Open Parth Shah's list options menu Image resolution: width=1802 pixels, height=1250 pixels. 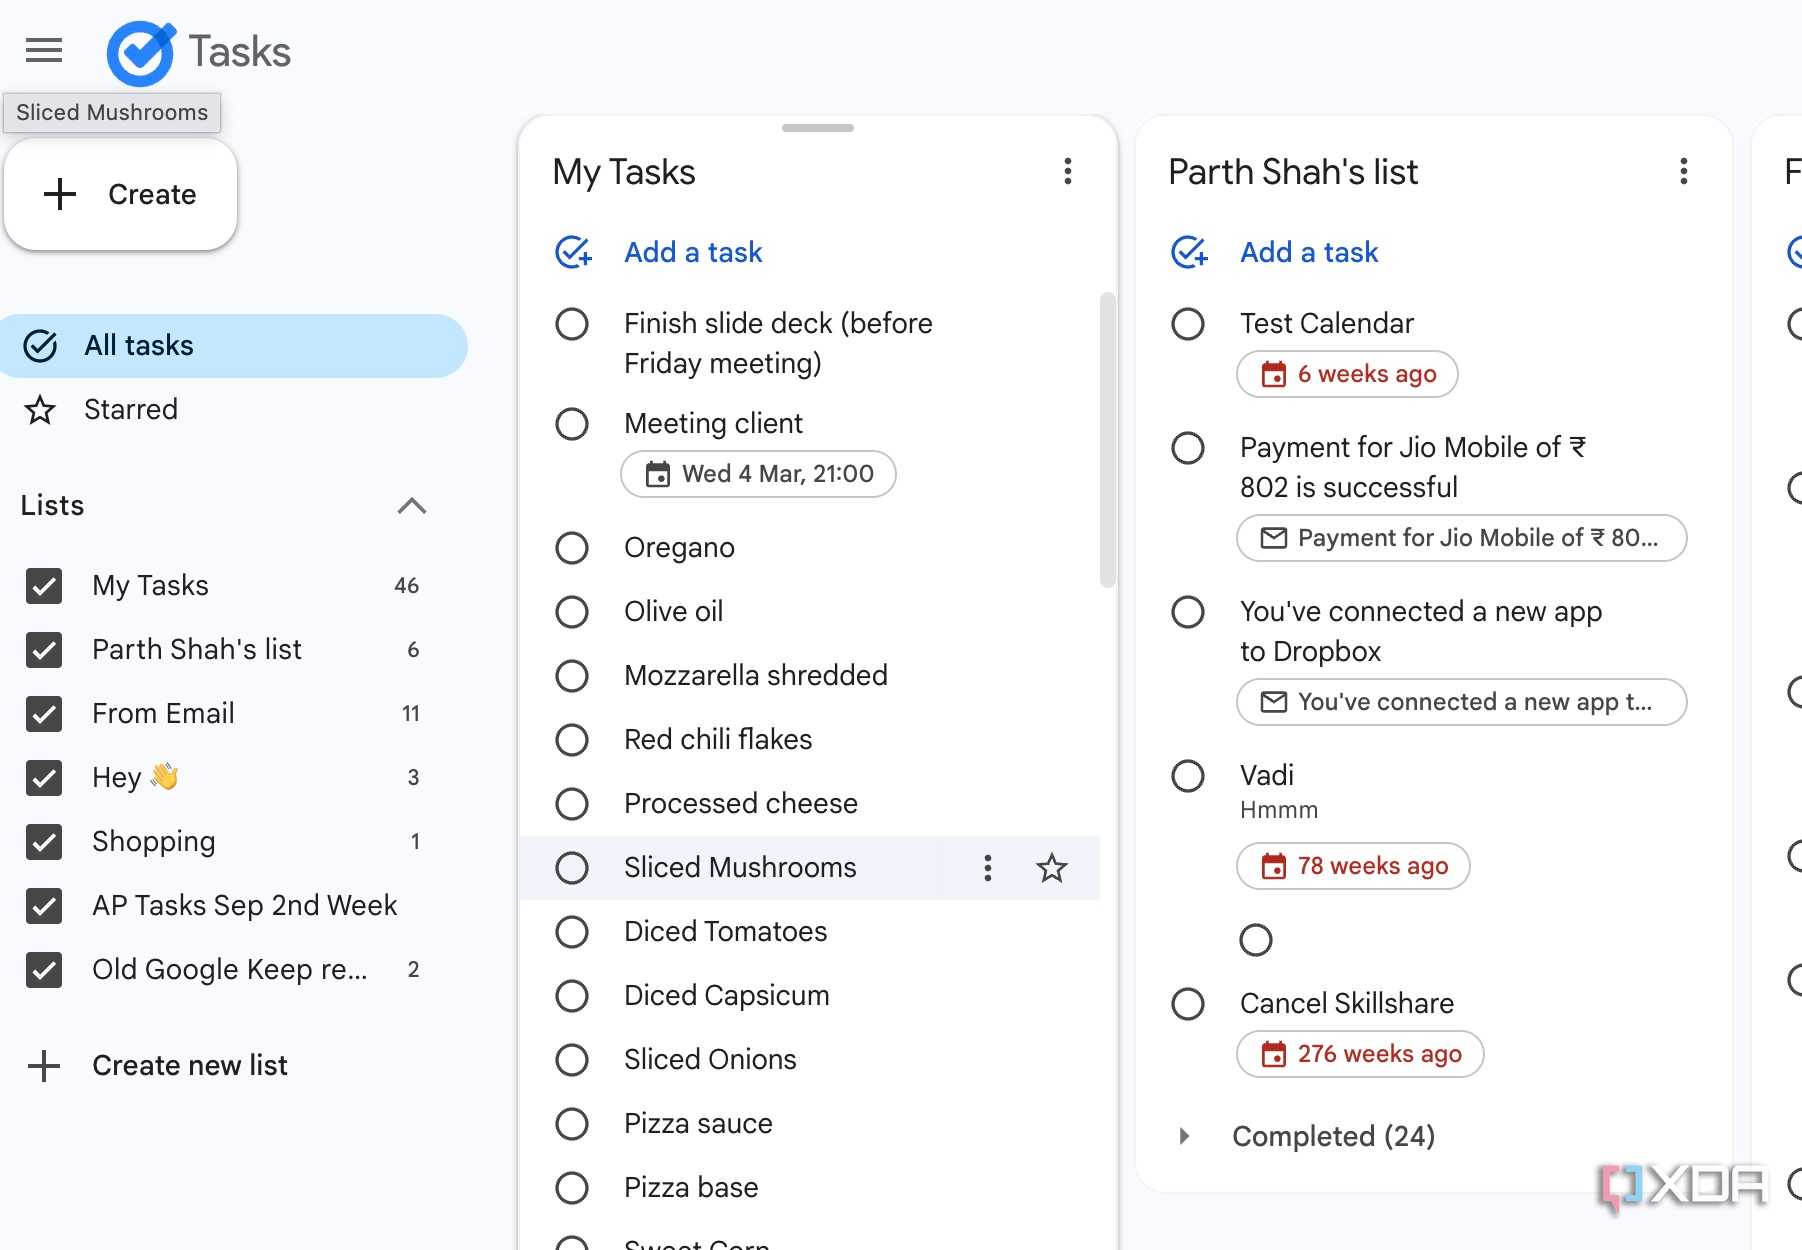(1684, 172)
